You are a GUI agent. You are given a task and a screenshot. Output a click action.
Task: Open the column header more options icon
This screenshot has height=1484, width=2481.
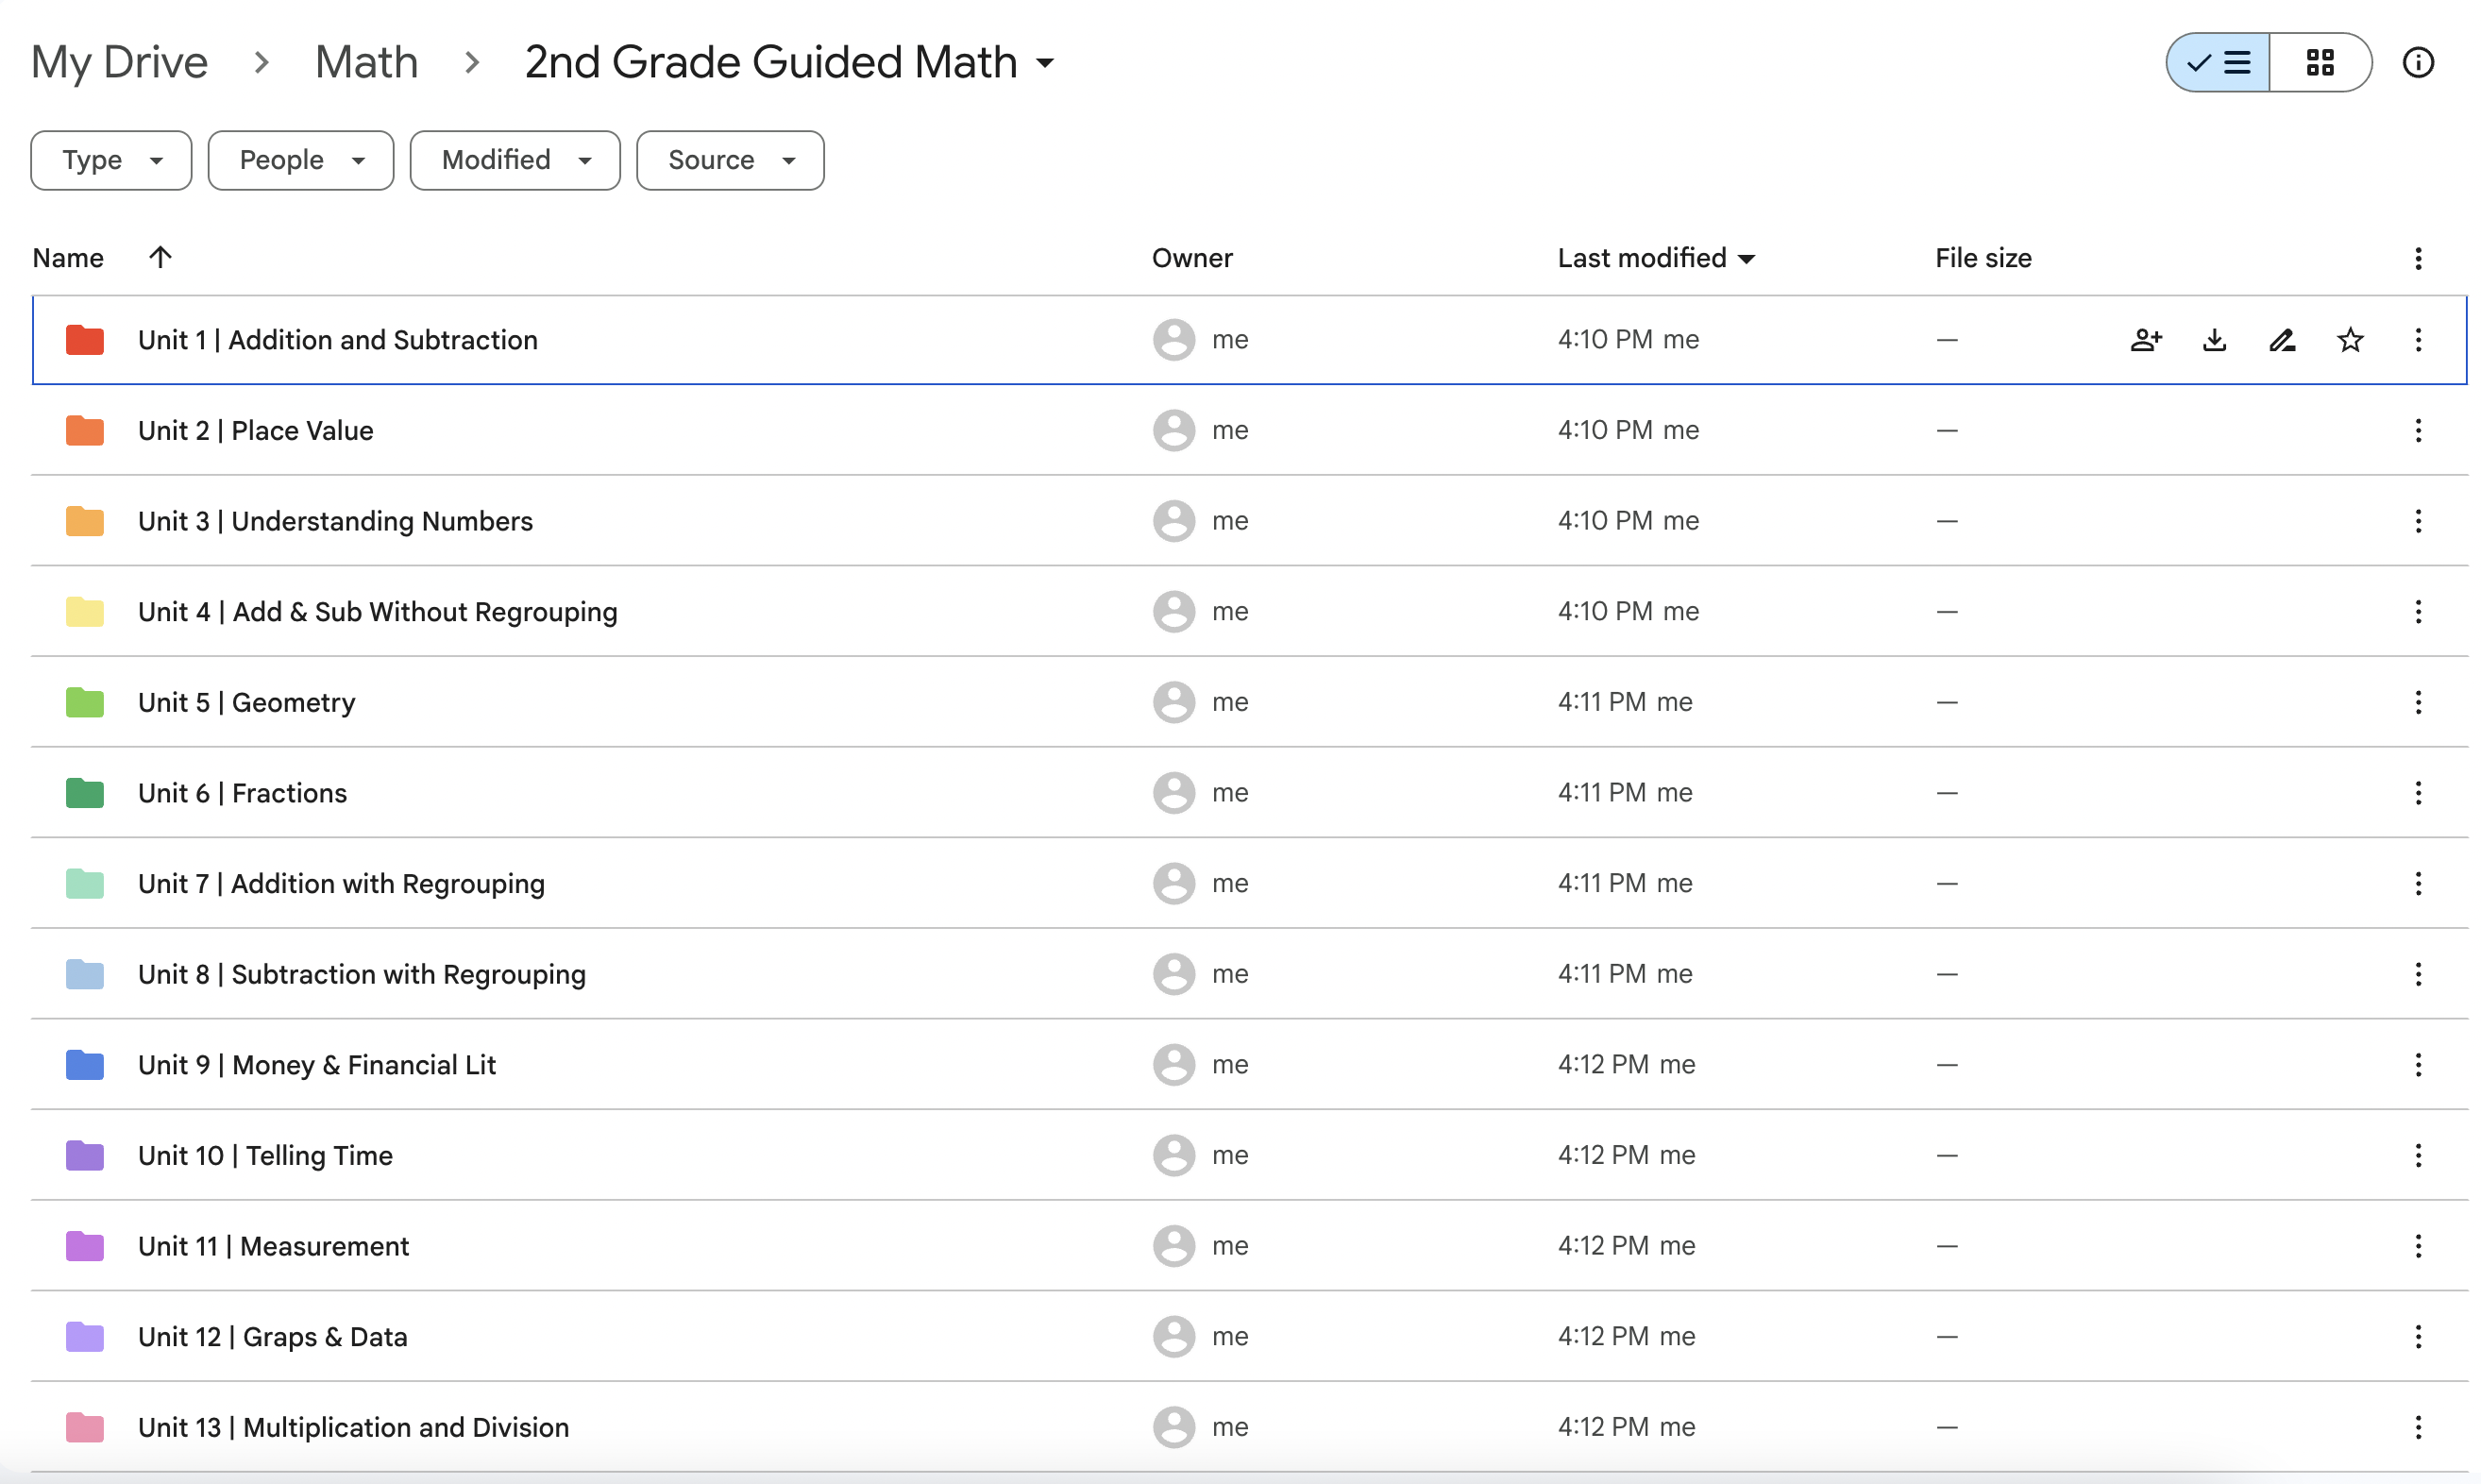coord(2417,258)
